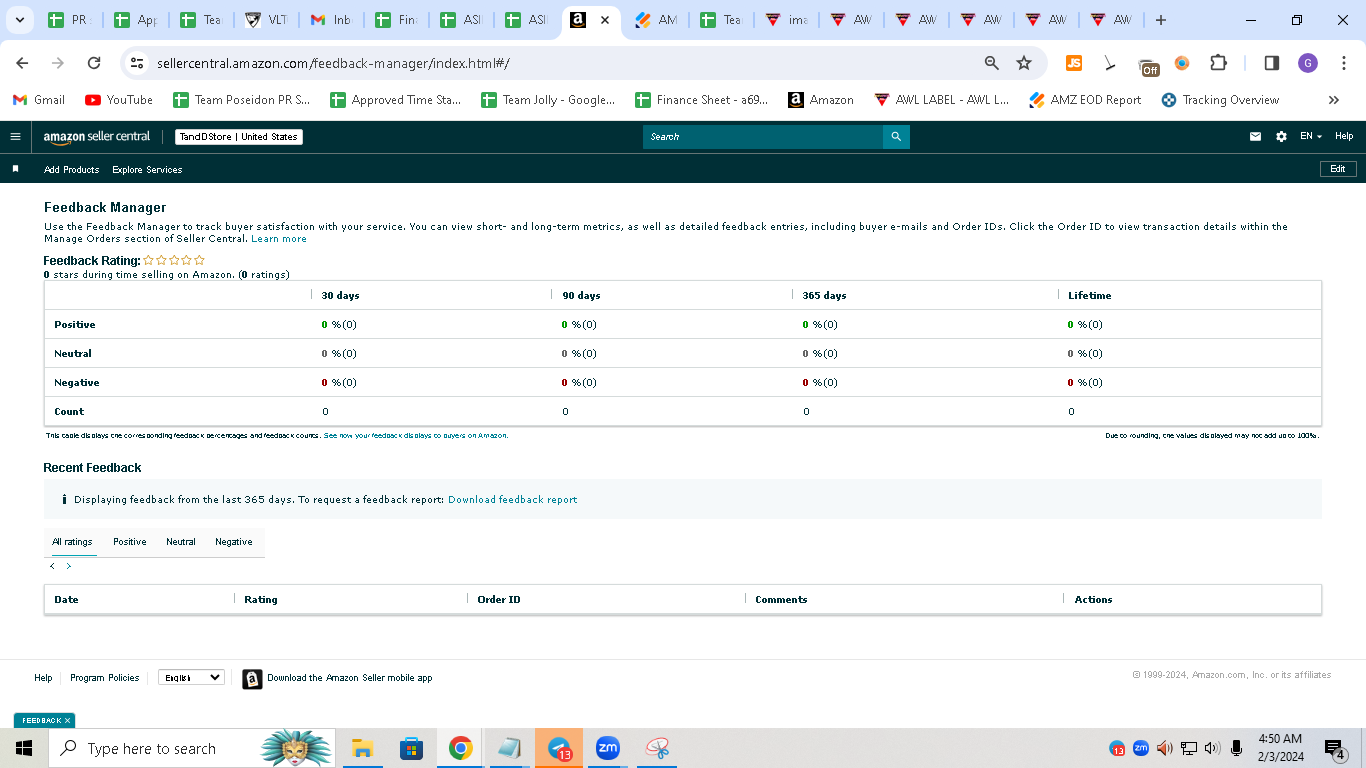
Task: Click See how your feedback displays link
Action: click(415, 436)
